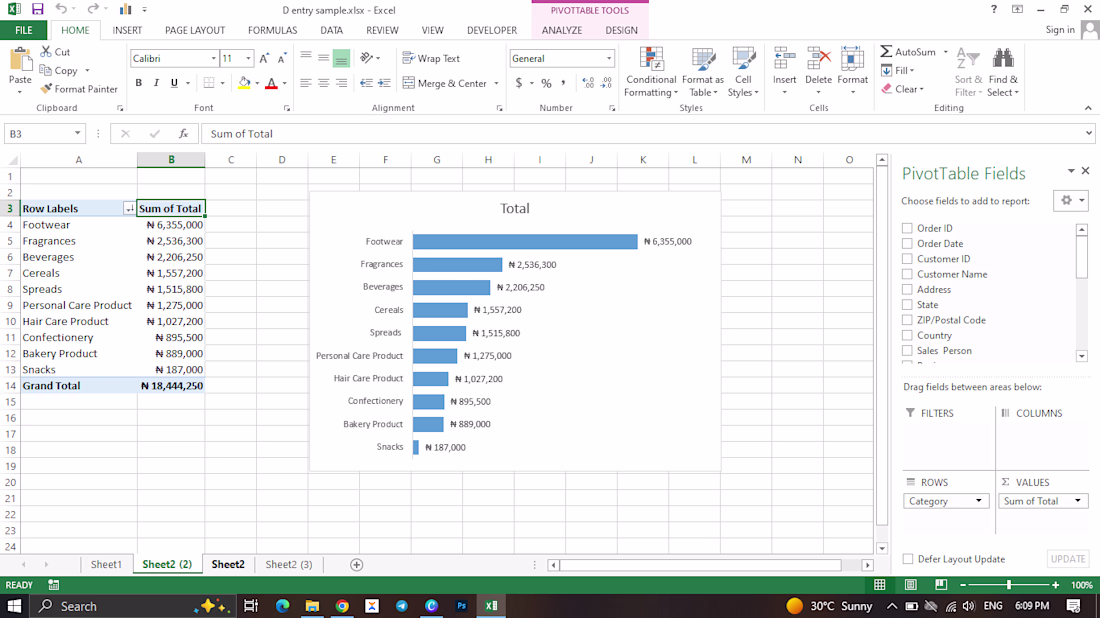Open the ANALYZE PivotTable tools tab
1100x618 pixels.
(x=562, y=30)
